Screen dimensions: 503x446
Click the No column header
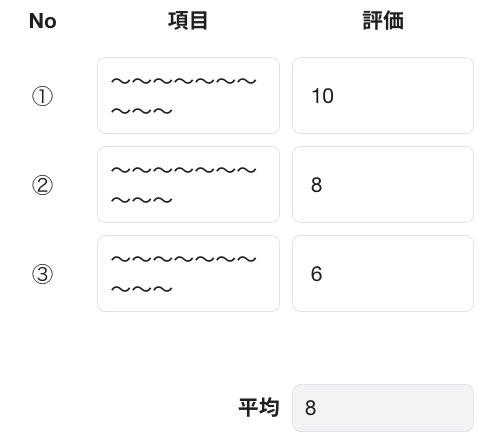point(43,21)
